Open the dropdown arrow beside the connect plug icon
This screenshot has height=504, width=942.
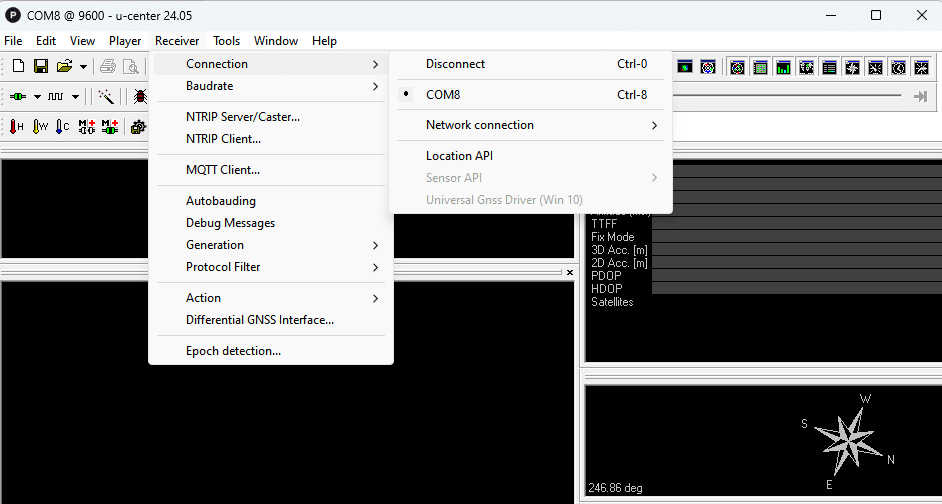click(x=37, y=97)
